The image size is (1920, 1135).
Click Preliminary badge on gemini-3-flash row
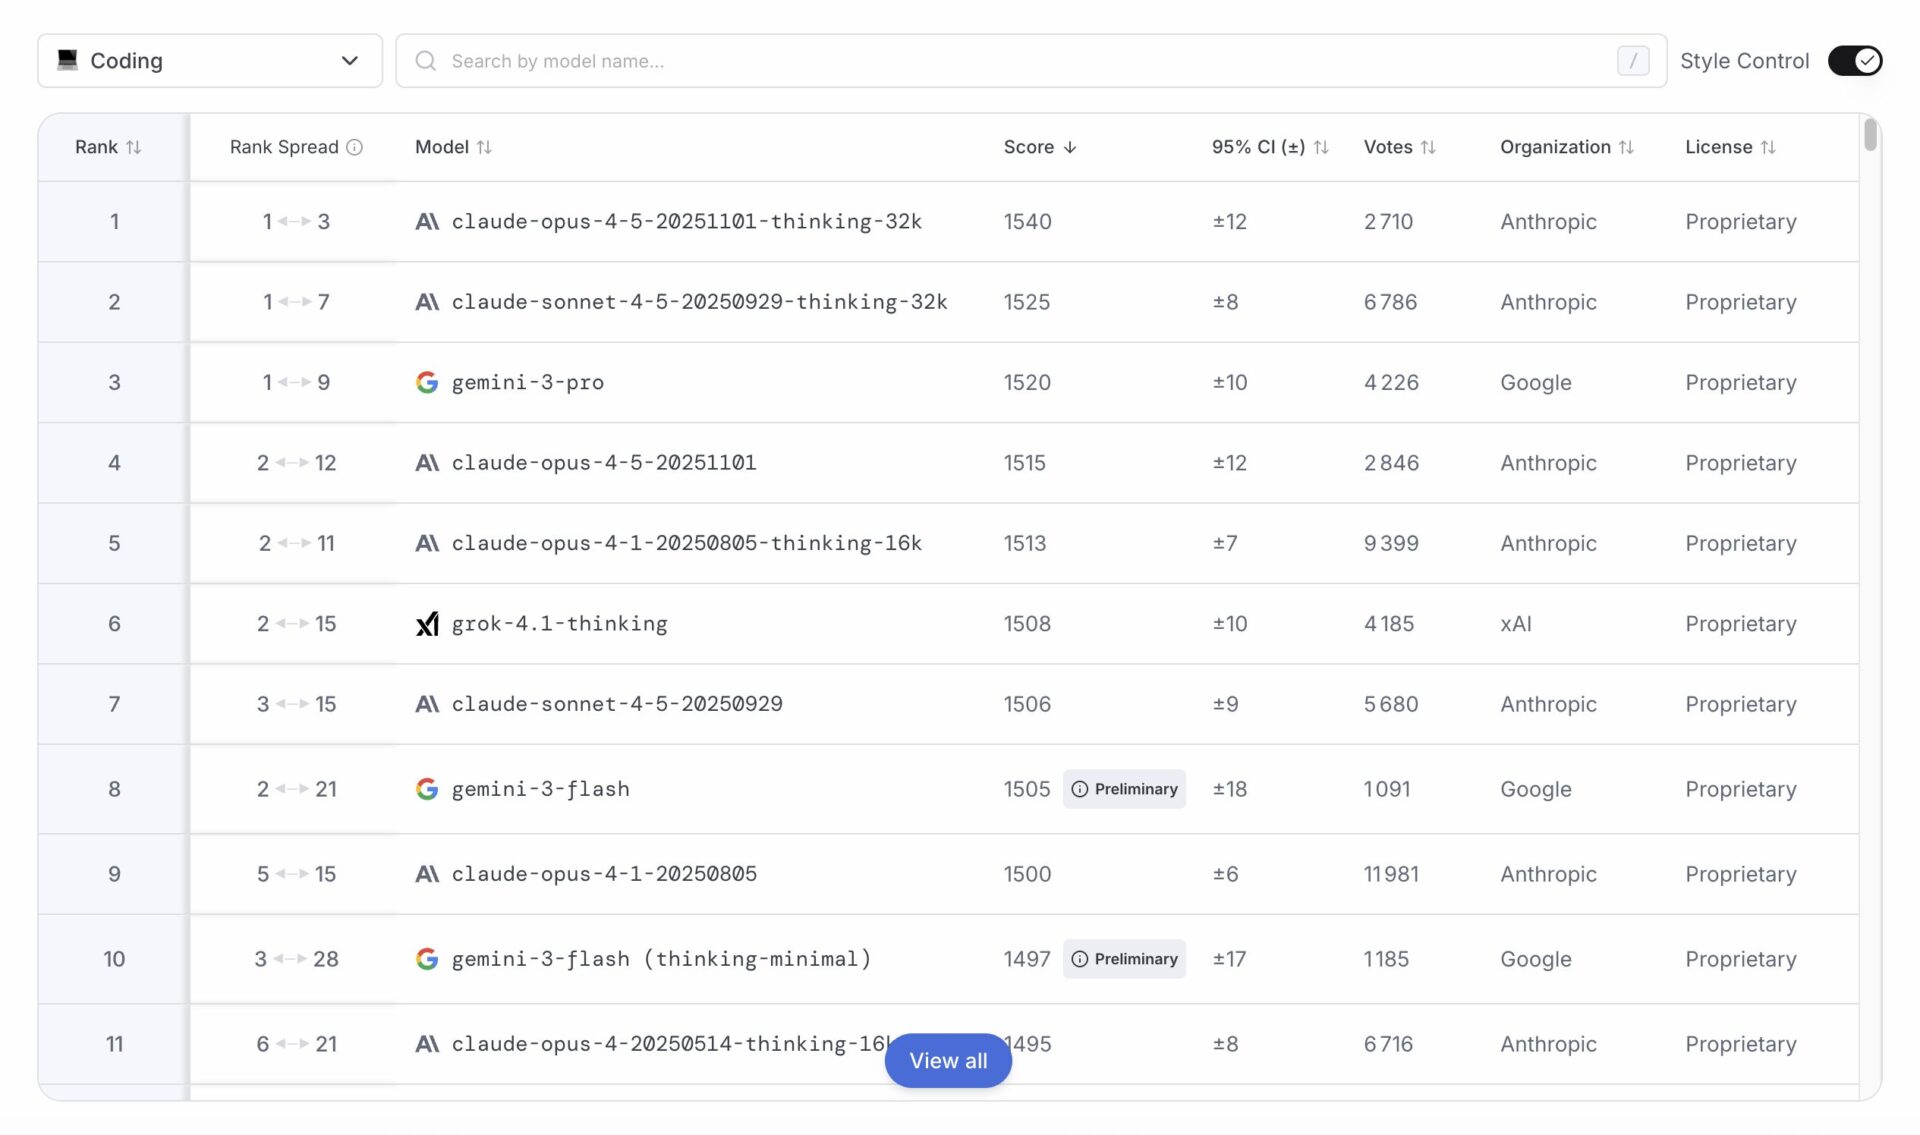point(1124,789)
